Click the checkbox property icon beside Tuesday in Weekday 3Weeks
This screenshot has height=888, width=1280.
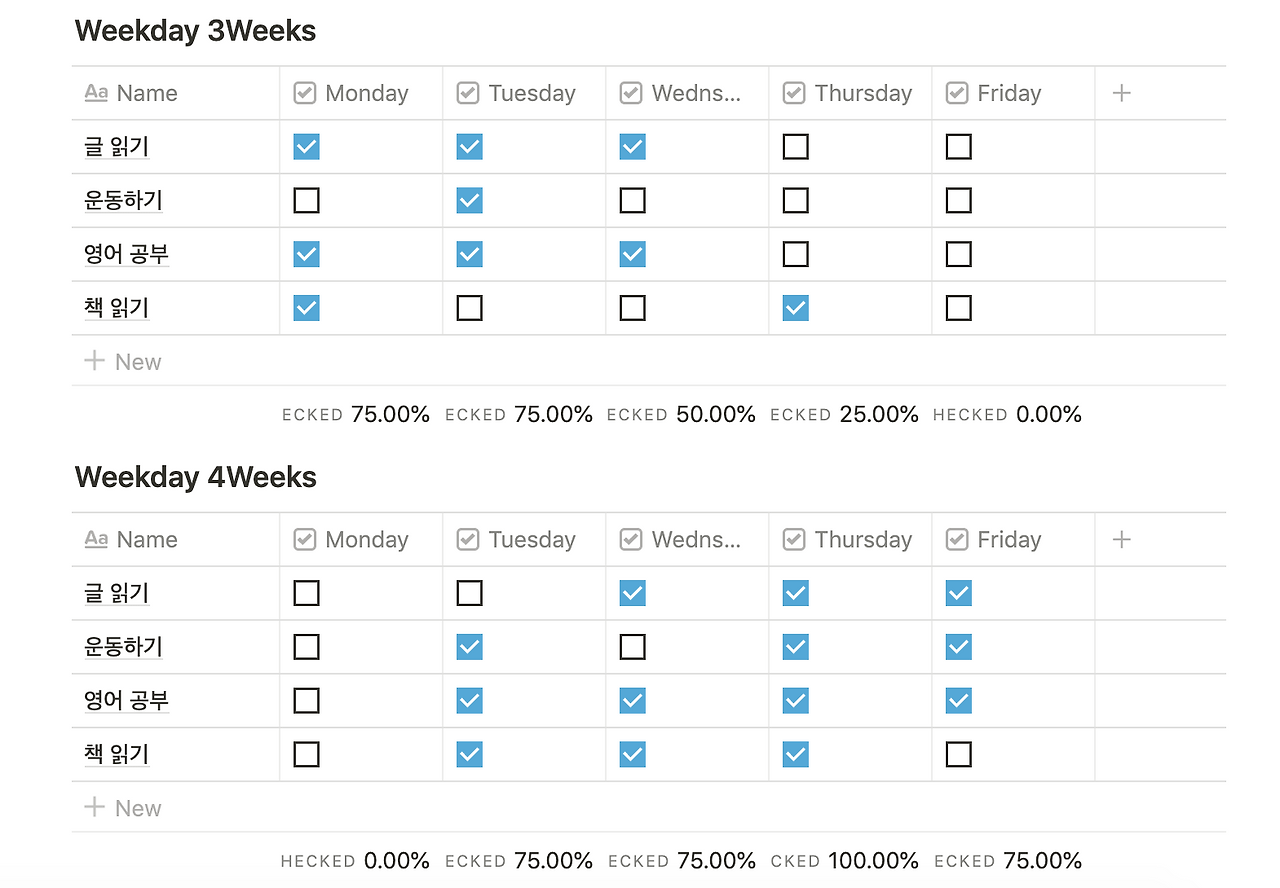468,93
